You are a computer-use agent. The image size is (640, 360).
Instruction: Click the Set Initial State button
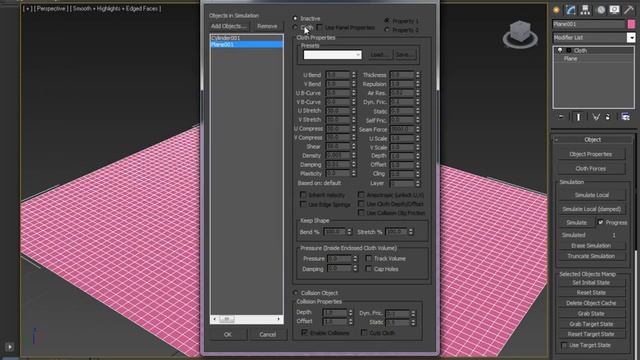591,282
